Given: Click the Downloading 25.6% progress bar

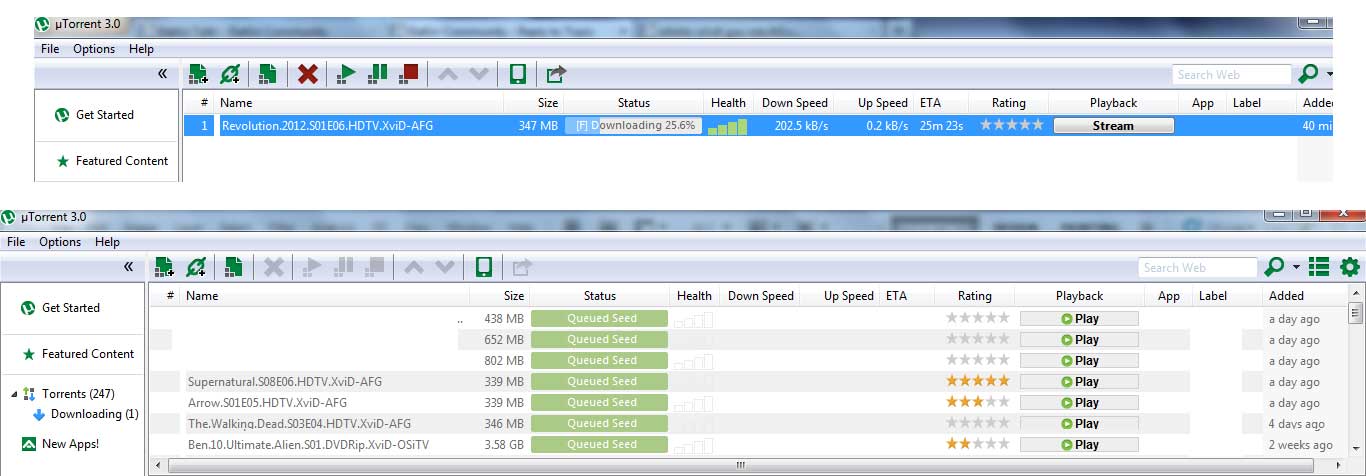Looking at the screenshot, I should coord(634,126).
